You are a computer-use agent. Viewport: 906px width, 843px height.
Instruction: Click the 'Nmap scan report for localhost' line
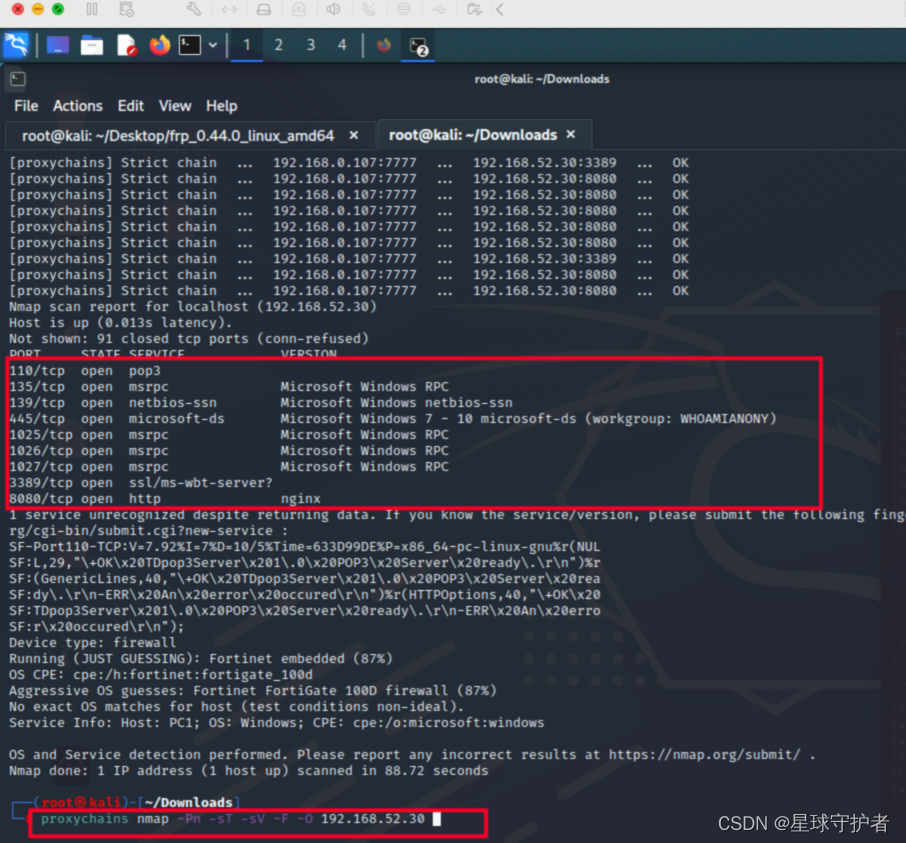click(x=193, y=306)
